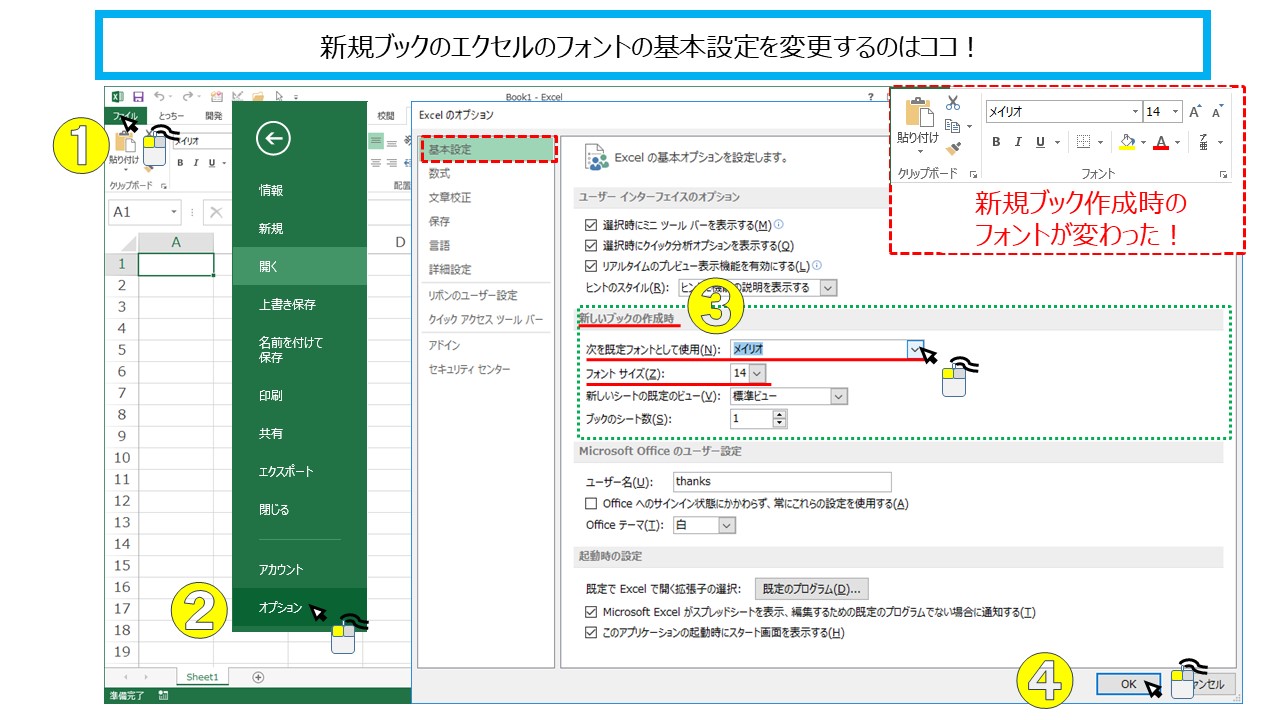This screenshot has height=720, width=1280.
Task: Apply the red font color A in the callout
Action: 1161,142
